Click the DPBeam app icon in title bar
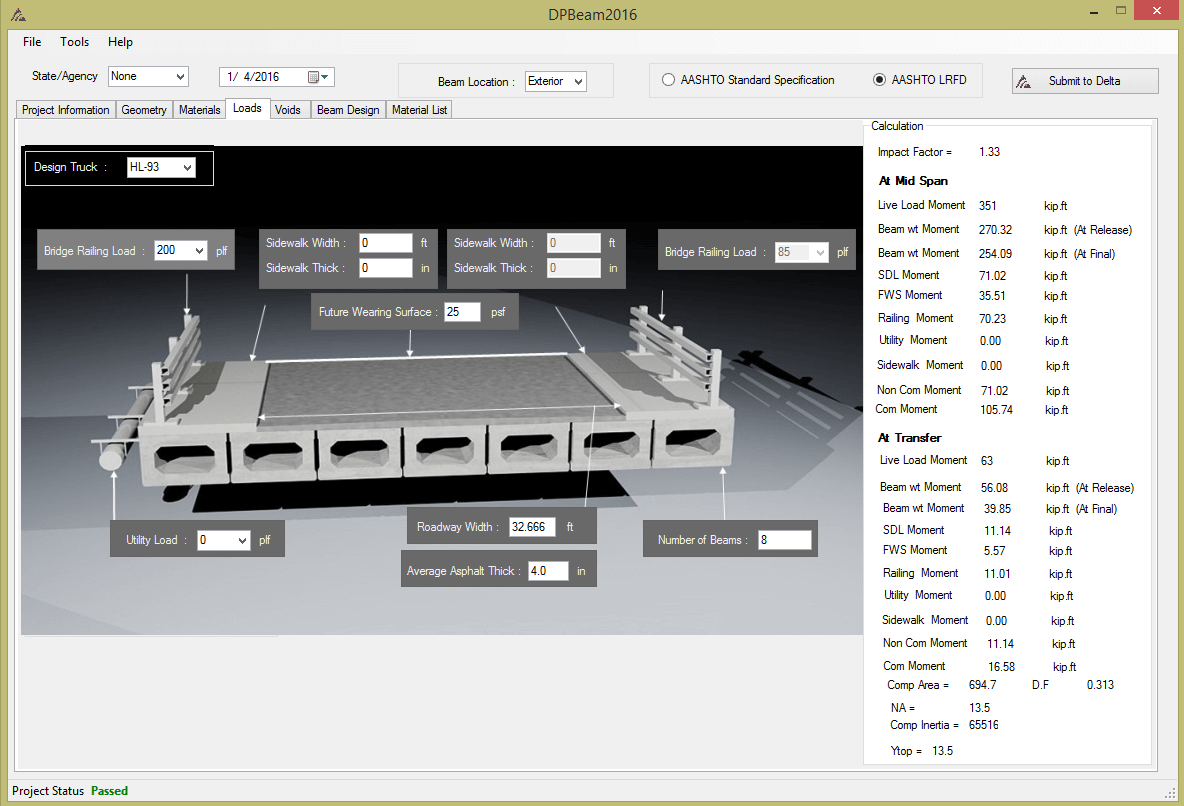This screenshot has width=1184, height=806. [19, 14]
